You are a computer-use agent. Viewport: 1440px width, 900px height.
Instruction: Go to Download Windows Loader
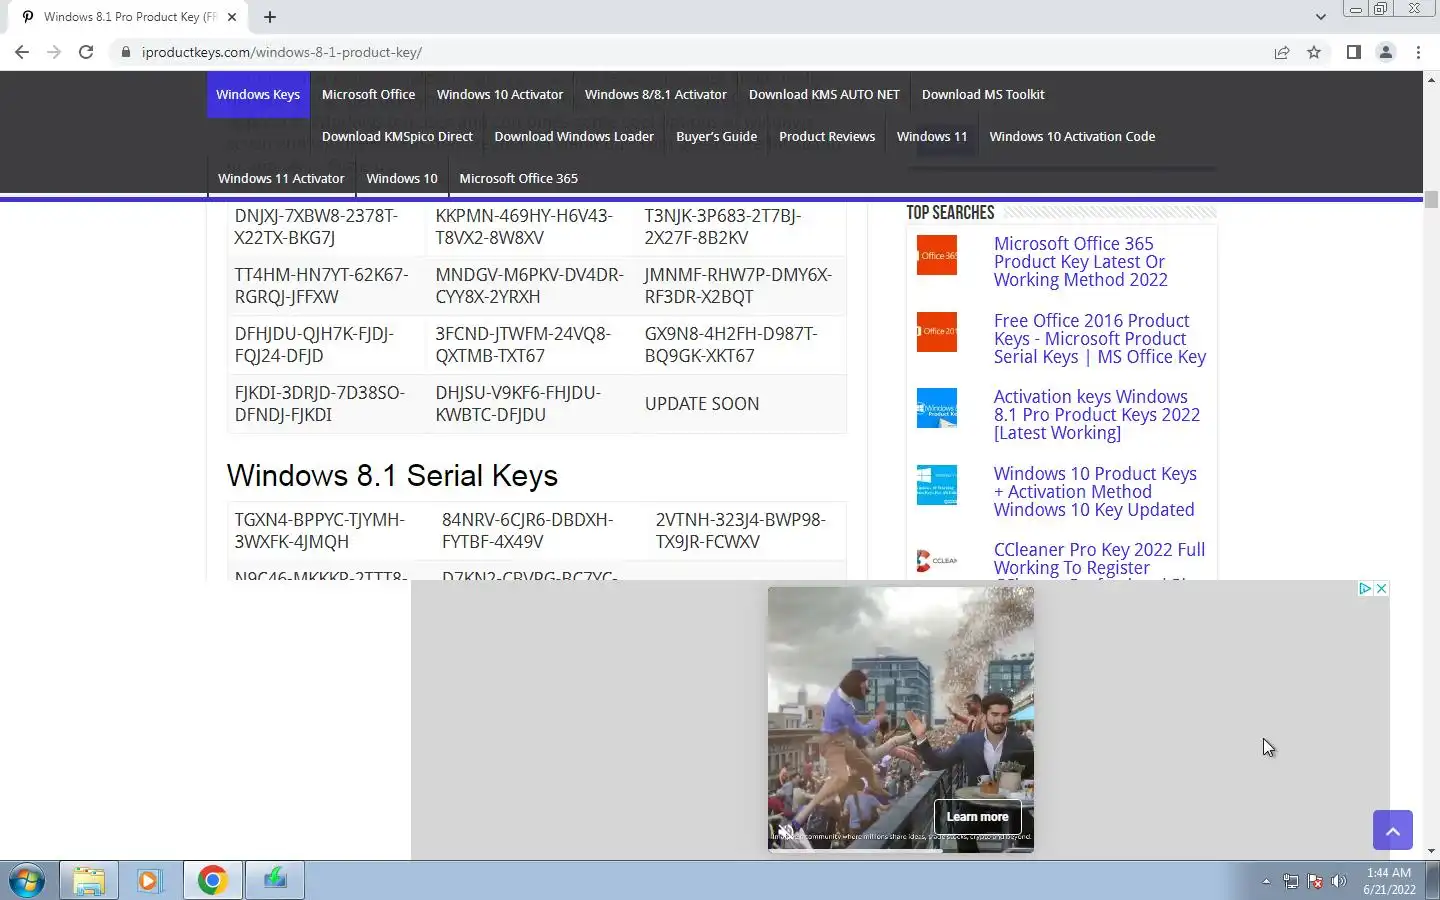574,136
